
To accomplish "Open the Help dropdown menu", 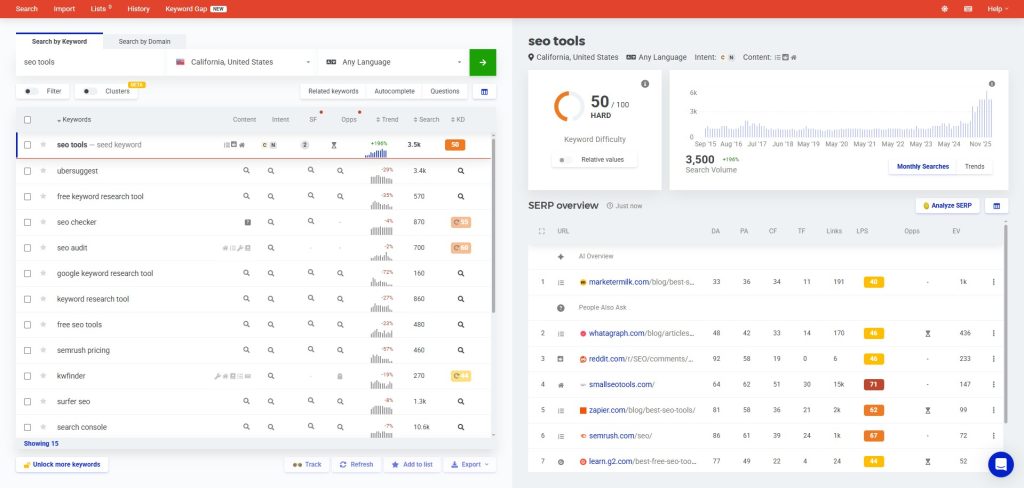I will (997, 8).
